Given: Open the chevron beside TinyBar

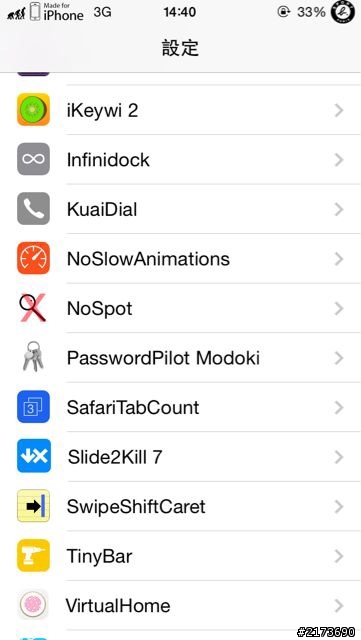Looking at the screenshot, I should [339, 556].
